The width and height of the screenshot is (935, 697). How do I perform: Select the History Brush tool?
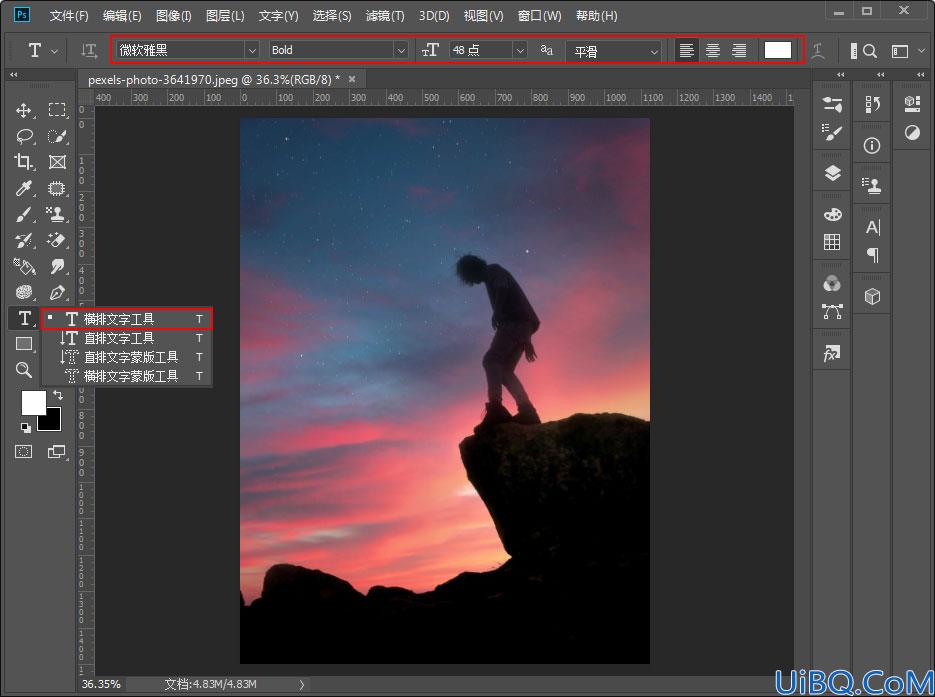(x=24, y=240)
